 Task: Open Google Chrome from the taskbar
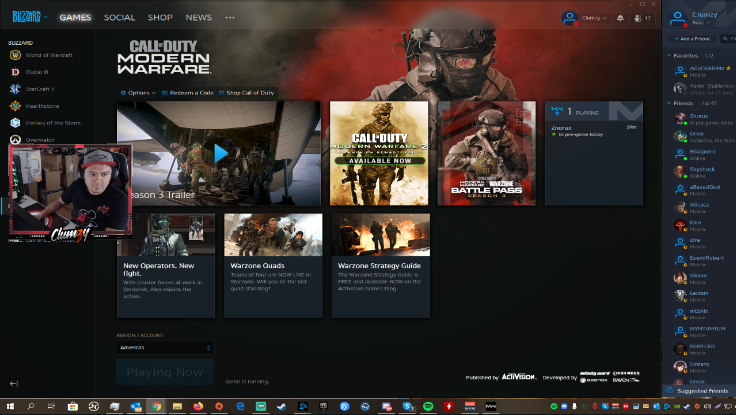[x=156, y=406]
